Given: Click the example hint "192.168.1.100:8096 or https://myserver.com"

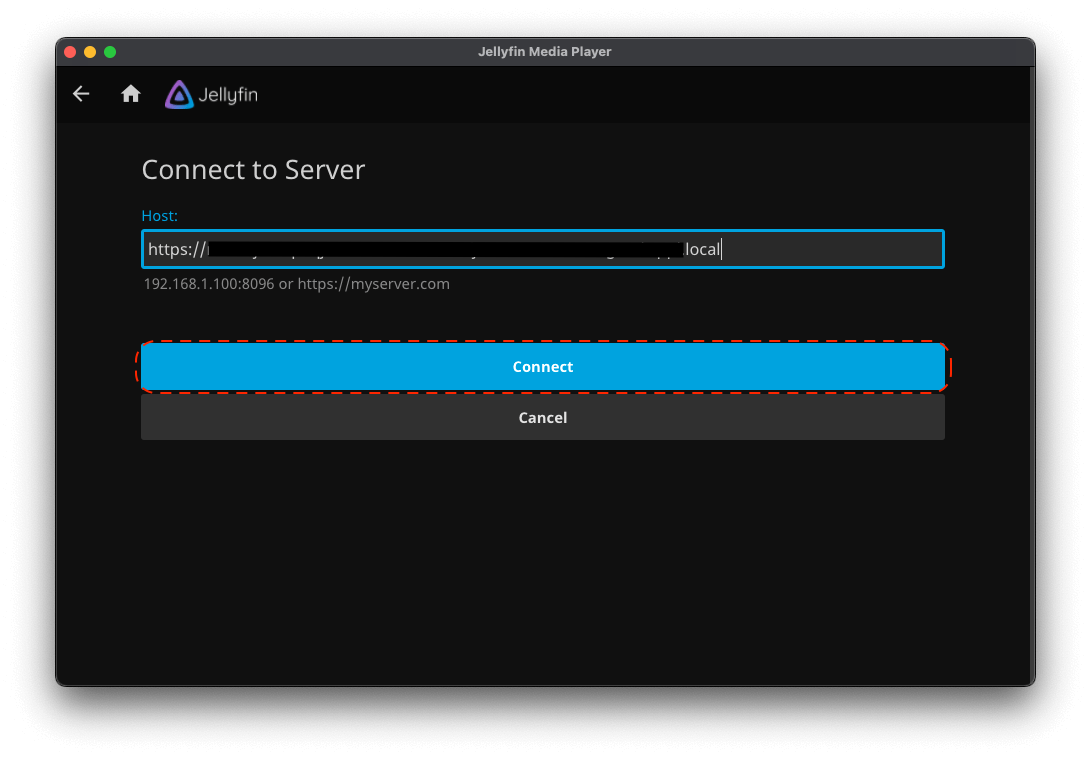Looking at the screenshot, I should (296, 284).
